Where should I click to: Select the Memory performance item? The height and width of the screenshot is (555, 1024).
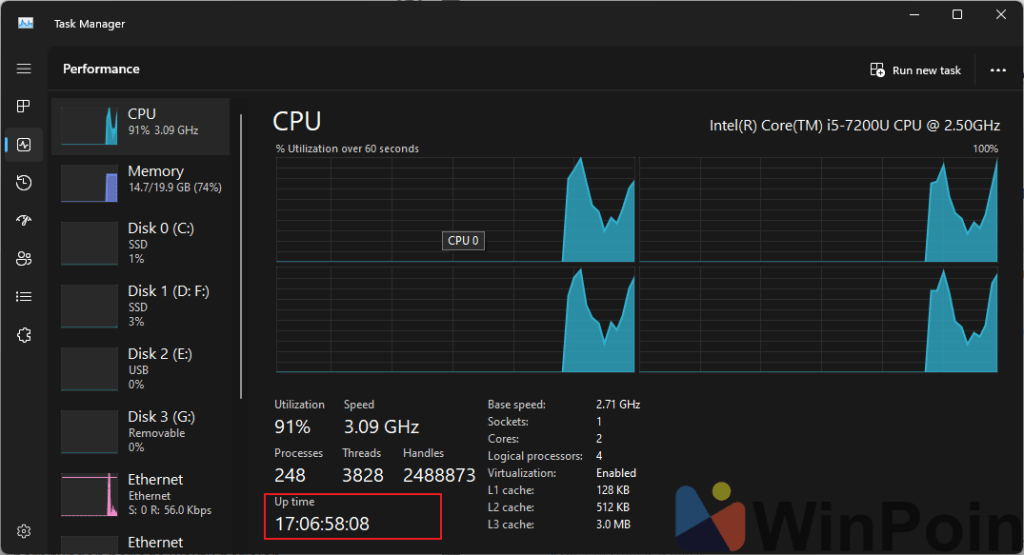click(x=140, y=182)
